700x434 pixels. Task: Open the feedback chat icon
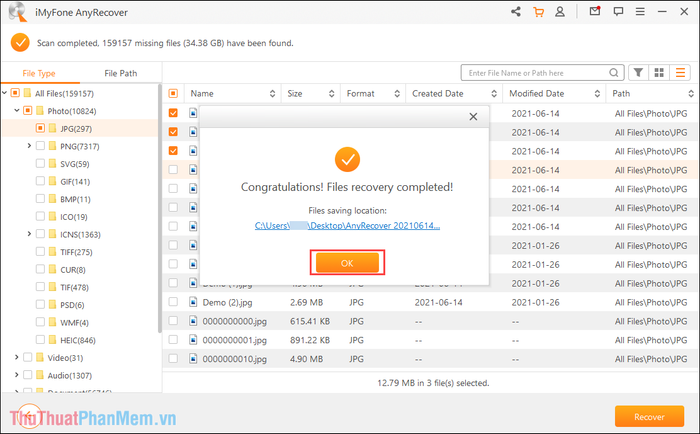618,12
